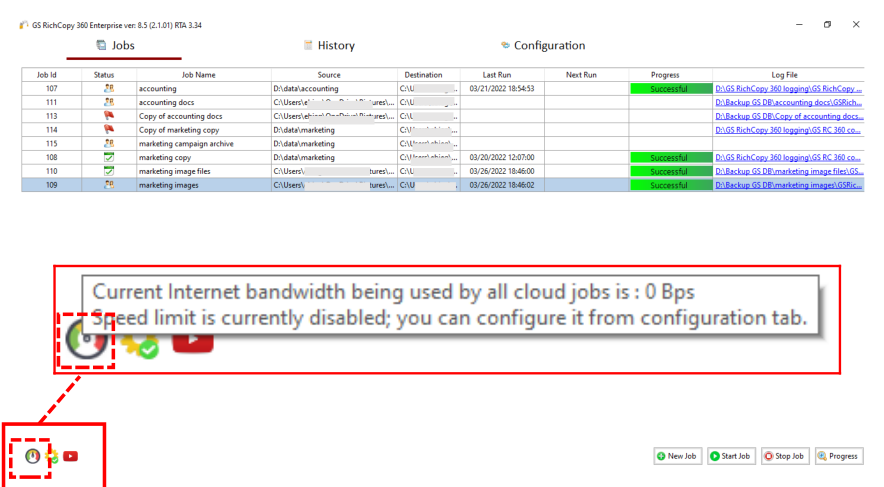Select 'marketing campaign archive' job name
The width and height of the screenshot is (884, 487).
[x=186, y=144]
